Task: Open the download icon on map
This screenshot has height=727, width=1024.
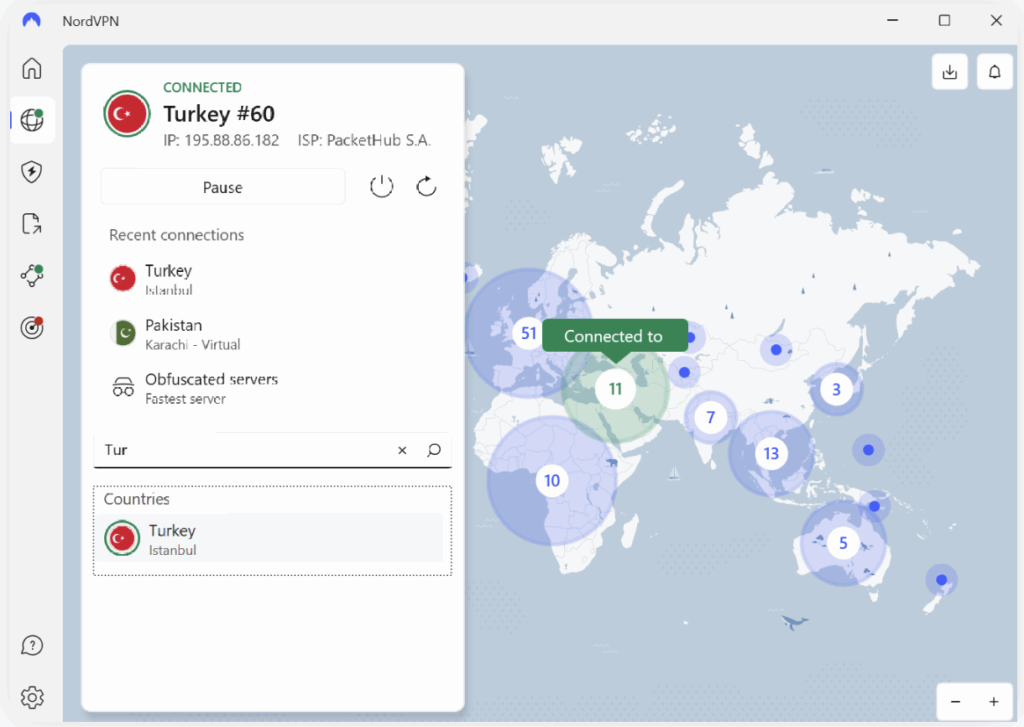Action: 950,72
